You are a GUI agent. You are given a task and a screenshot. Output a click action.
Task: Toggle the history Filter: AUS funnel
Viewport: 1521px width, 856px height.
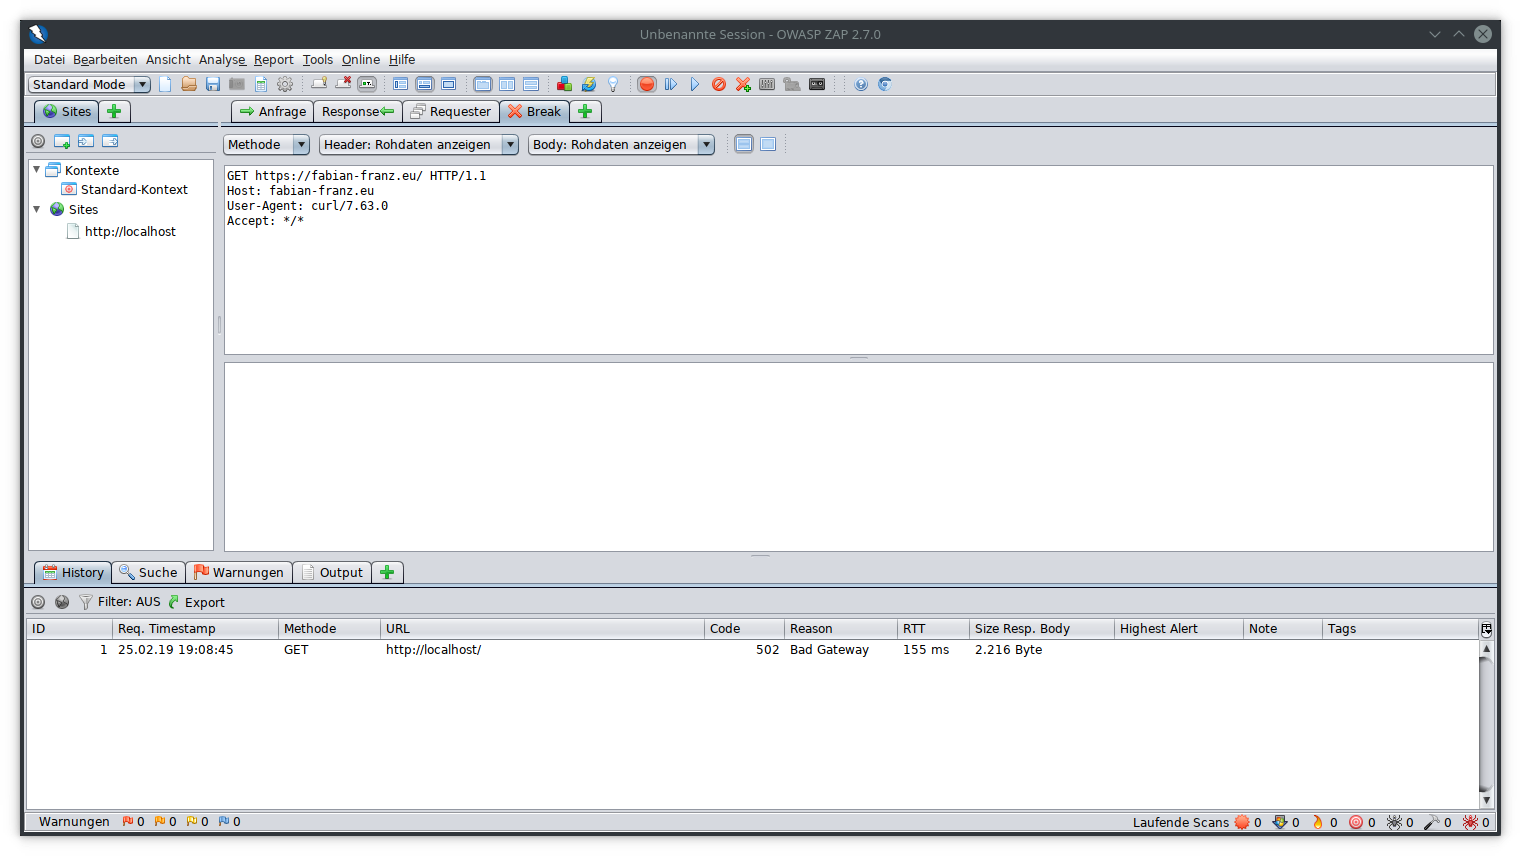(x=86, y=602)
